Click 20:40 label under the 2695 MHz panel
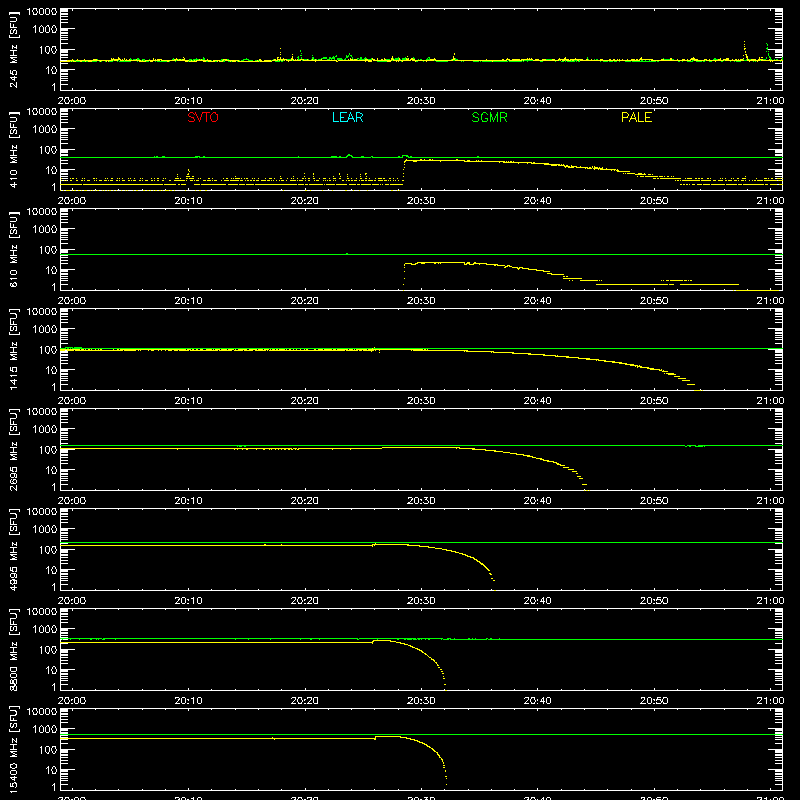Viewport: 800px width, 800px height. tap(537, 501)
